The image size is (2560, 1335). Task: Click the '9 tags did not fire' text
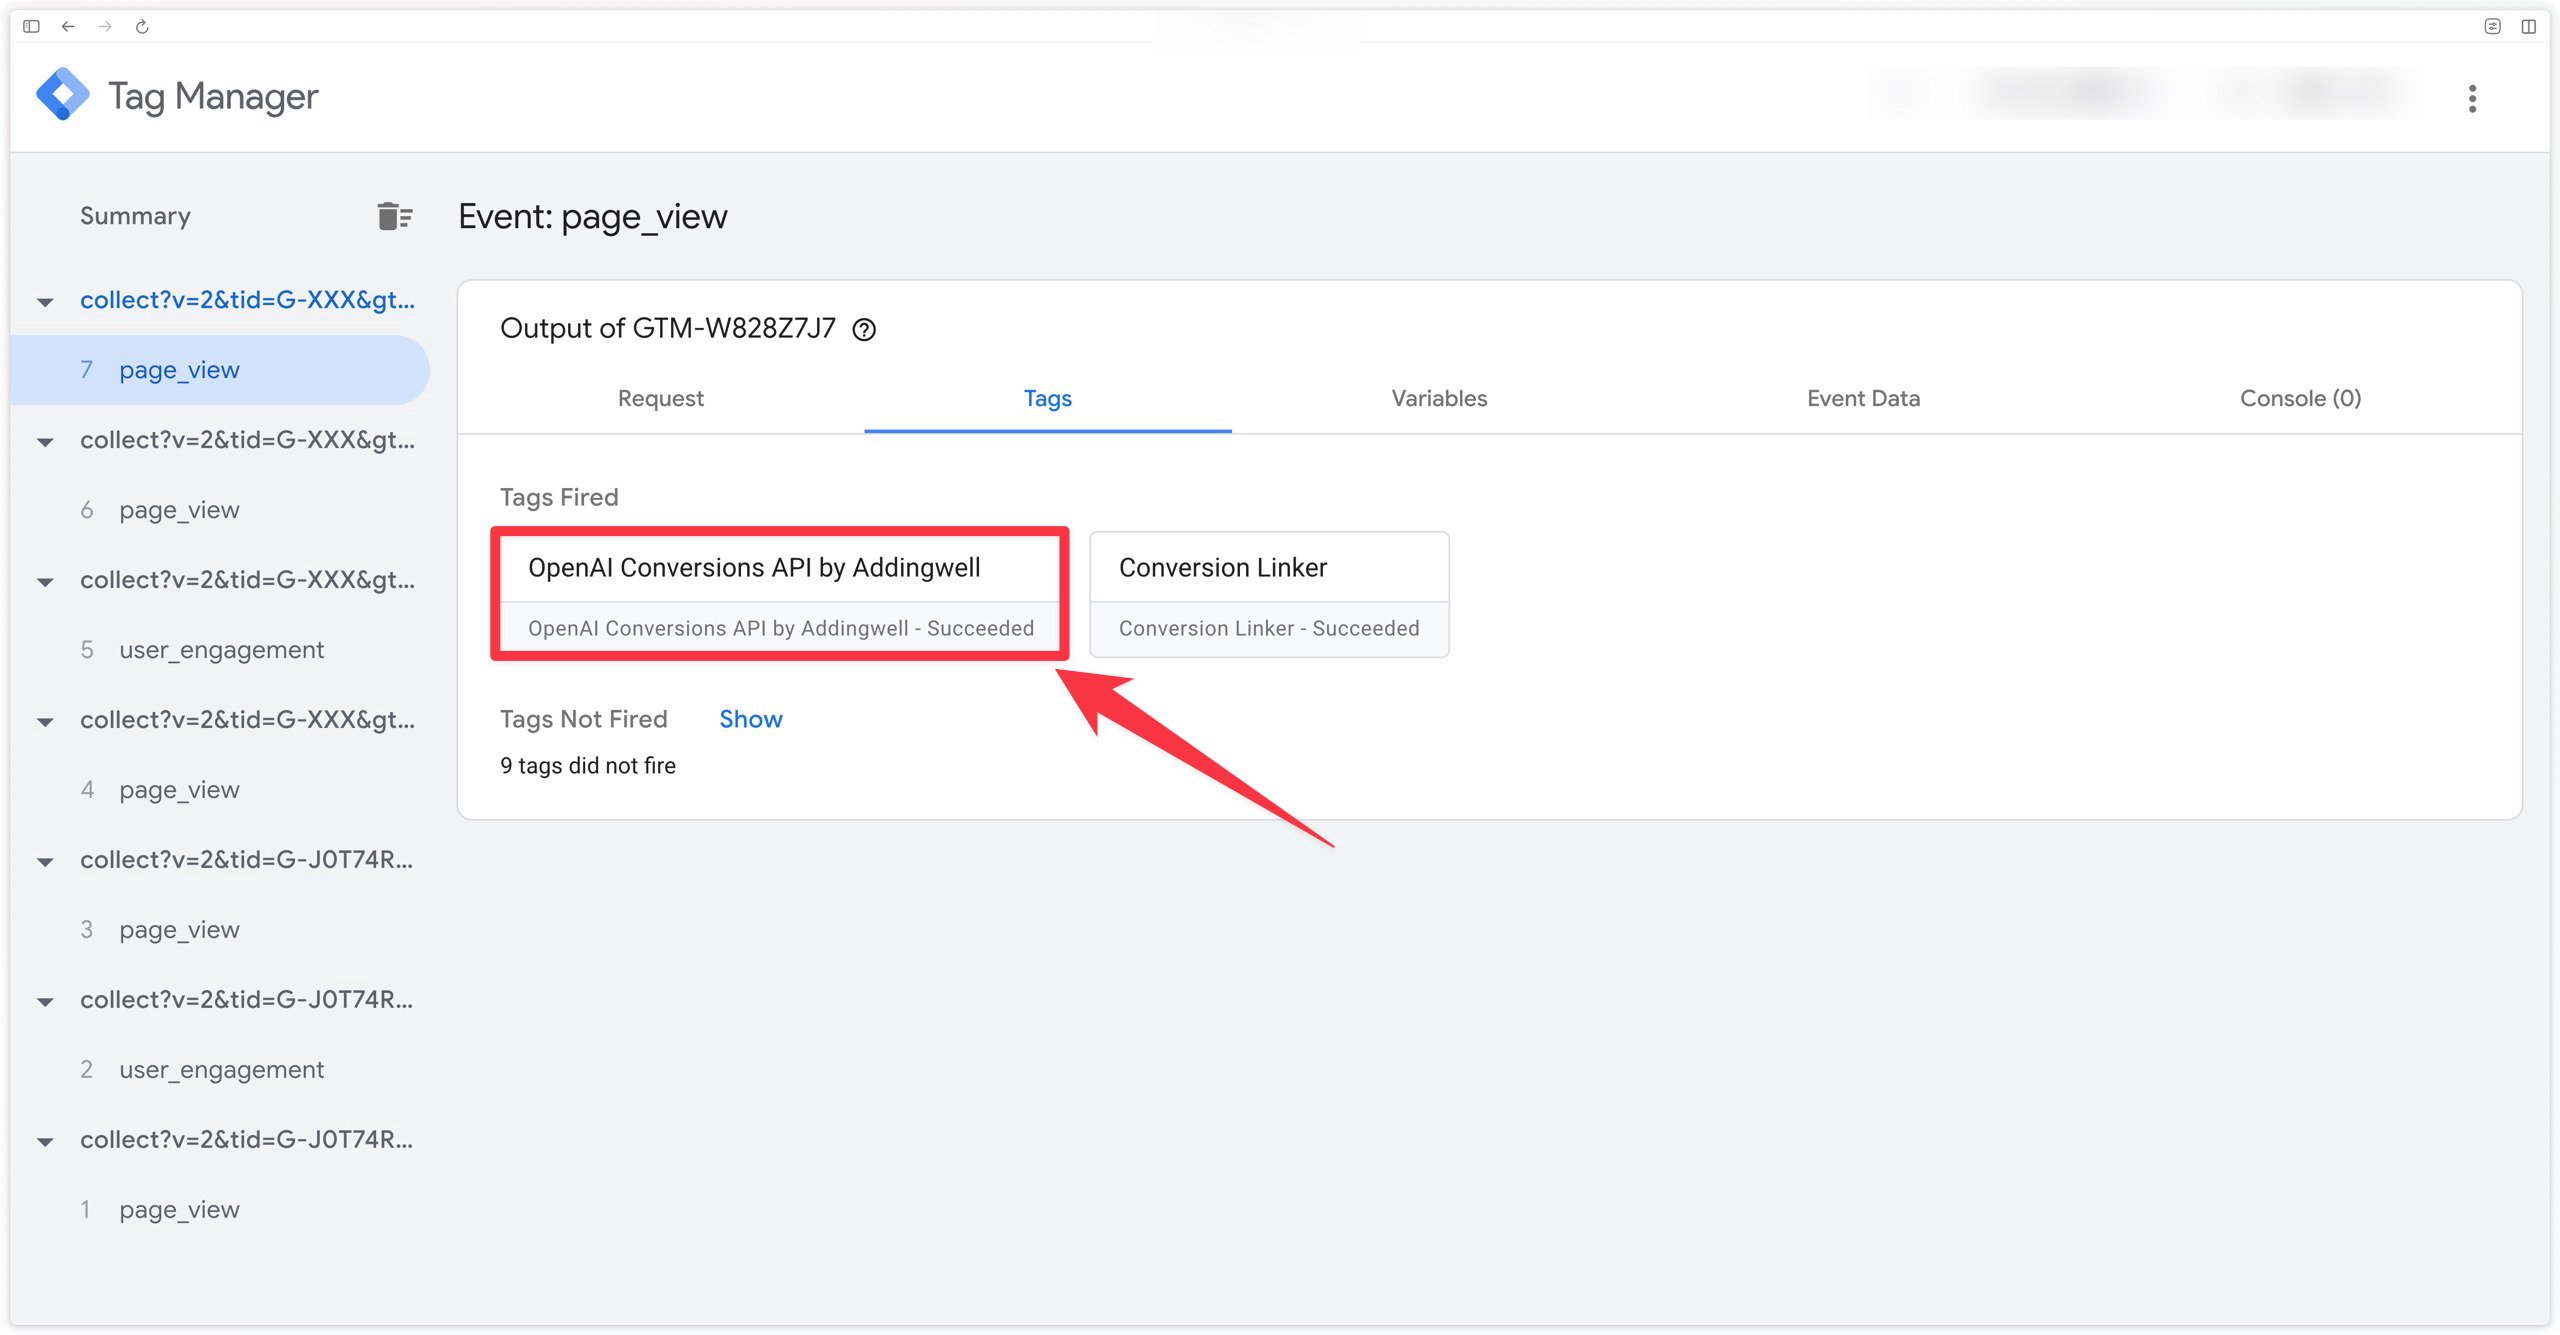588,766
